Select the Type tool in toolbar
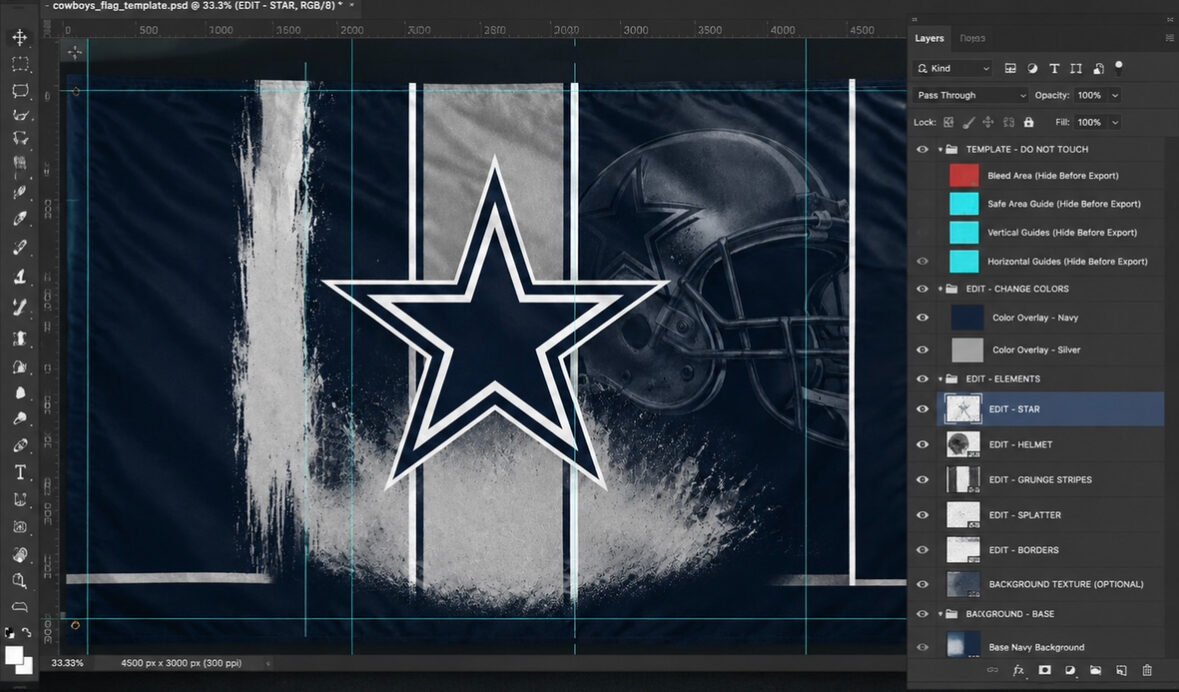 pyautogui.click(x=20, y=472)
